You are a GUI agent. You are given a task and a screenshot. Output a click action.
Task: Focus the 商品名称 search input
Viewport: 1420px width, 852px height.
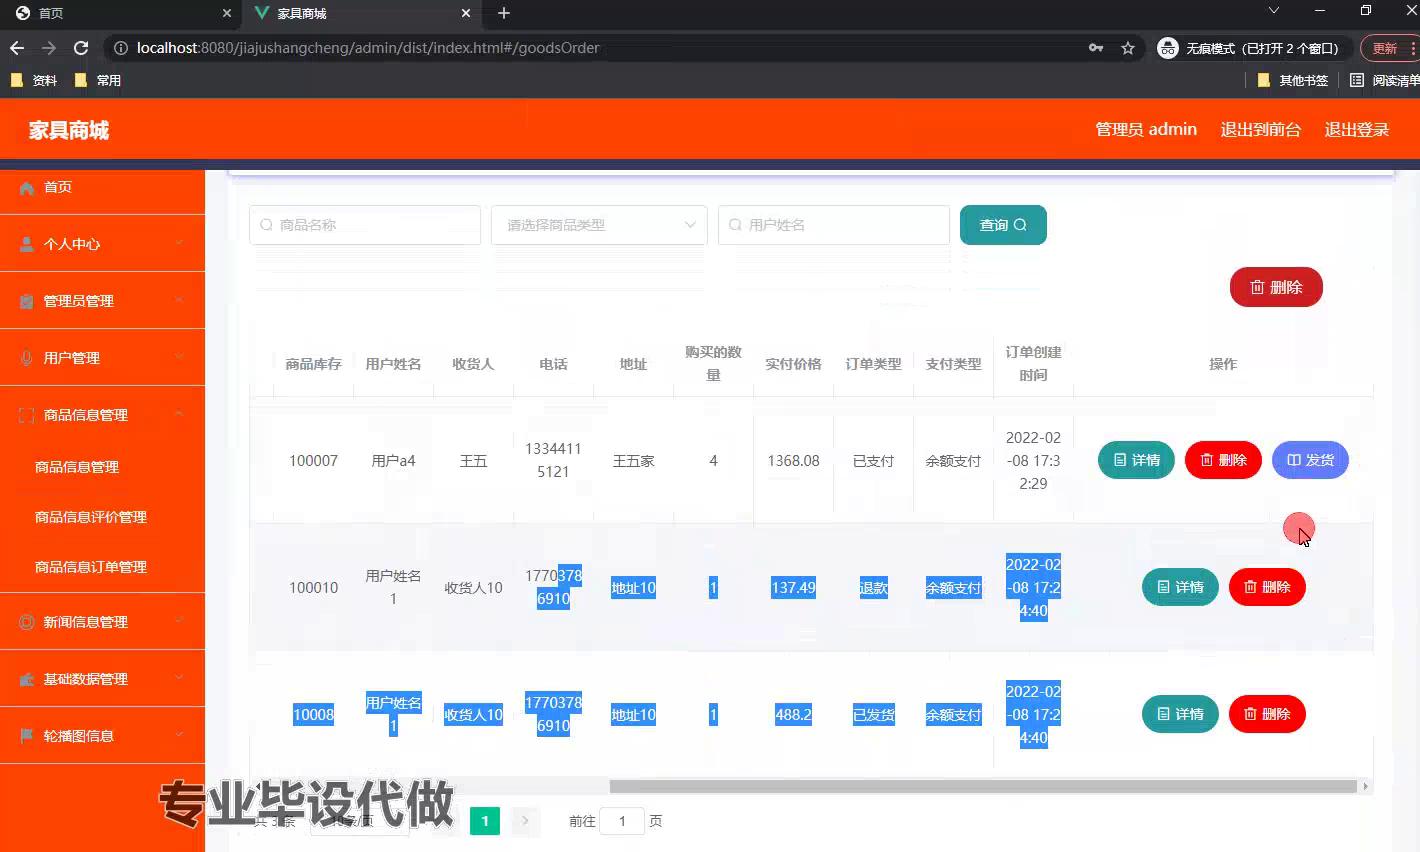pos(365,225)
